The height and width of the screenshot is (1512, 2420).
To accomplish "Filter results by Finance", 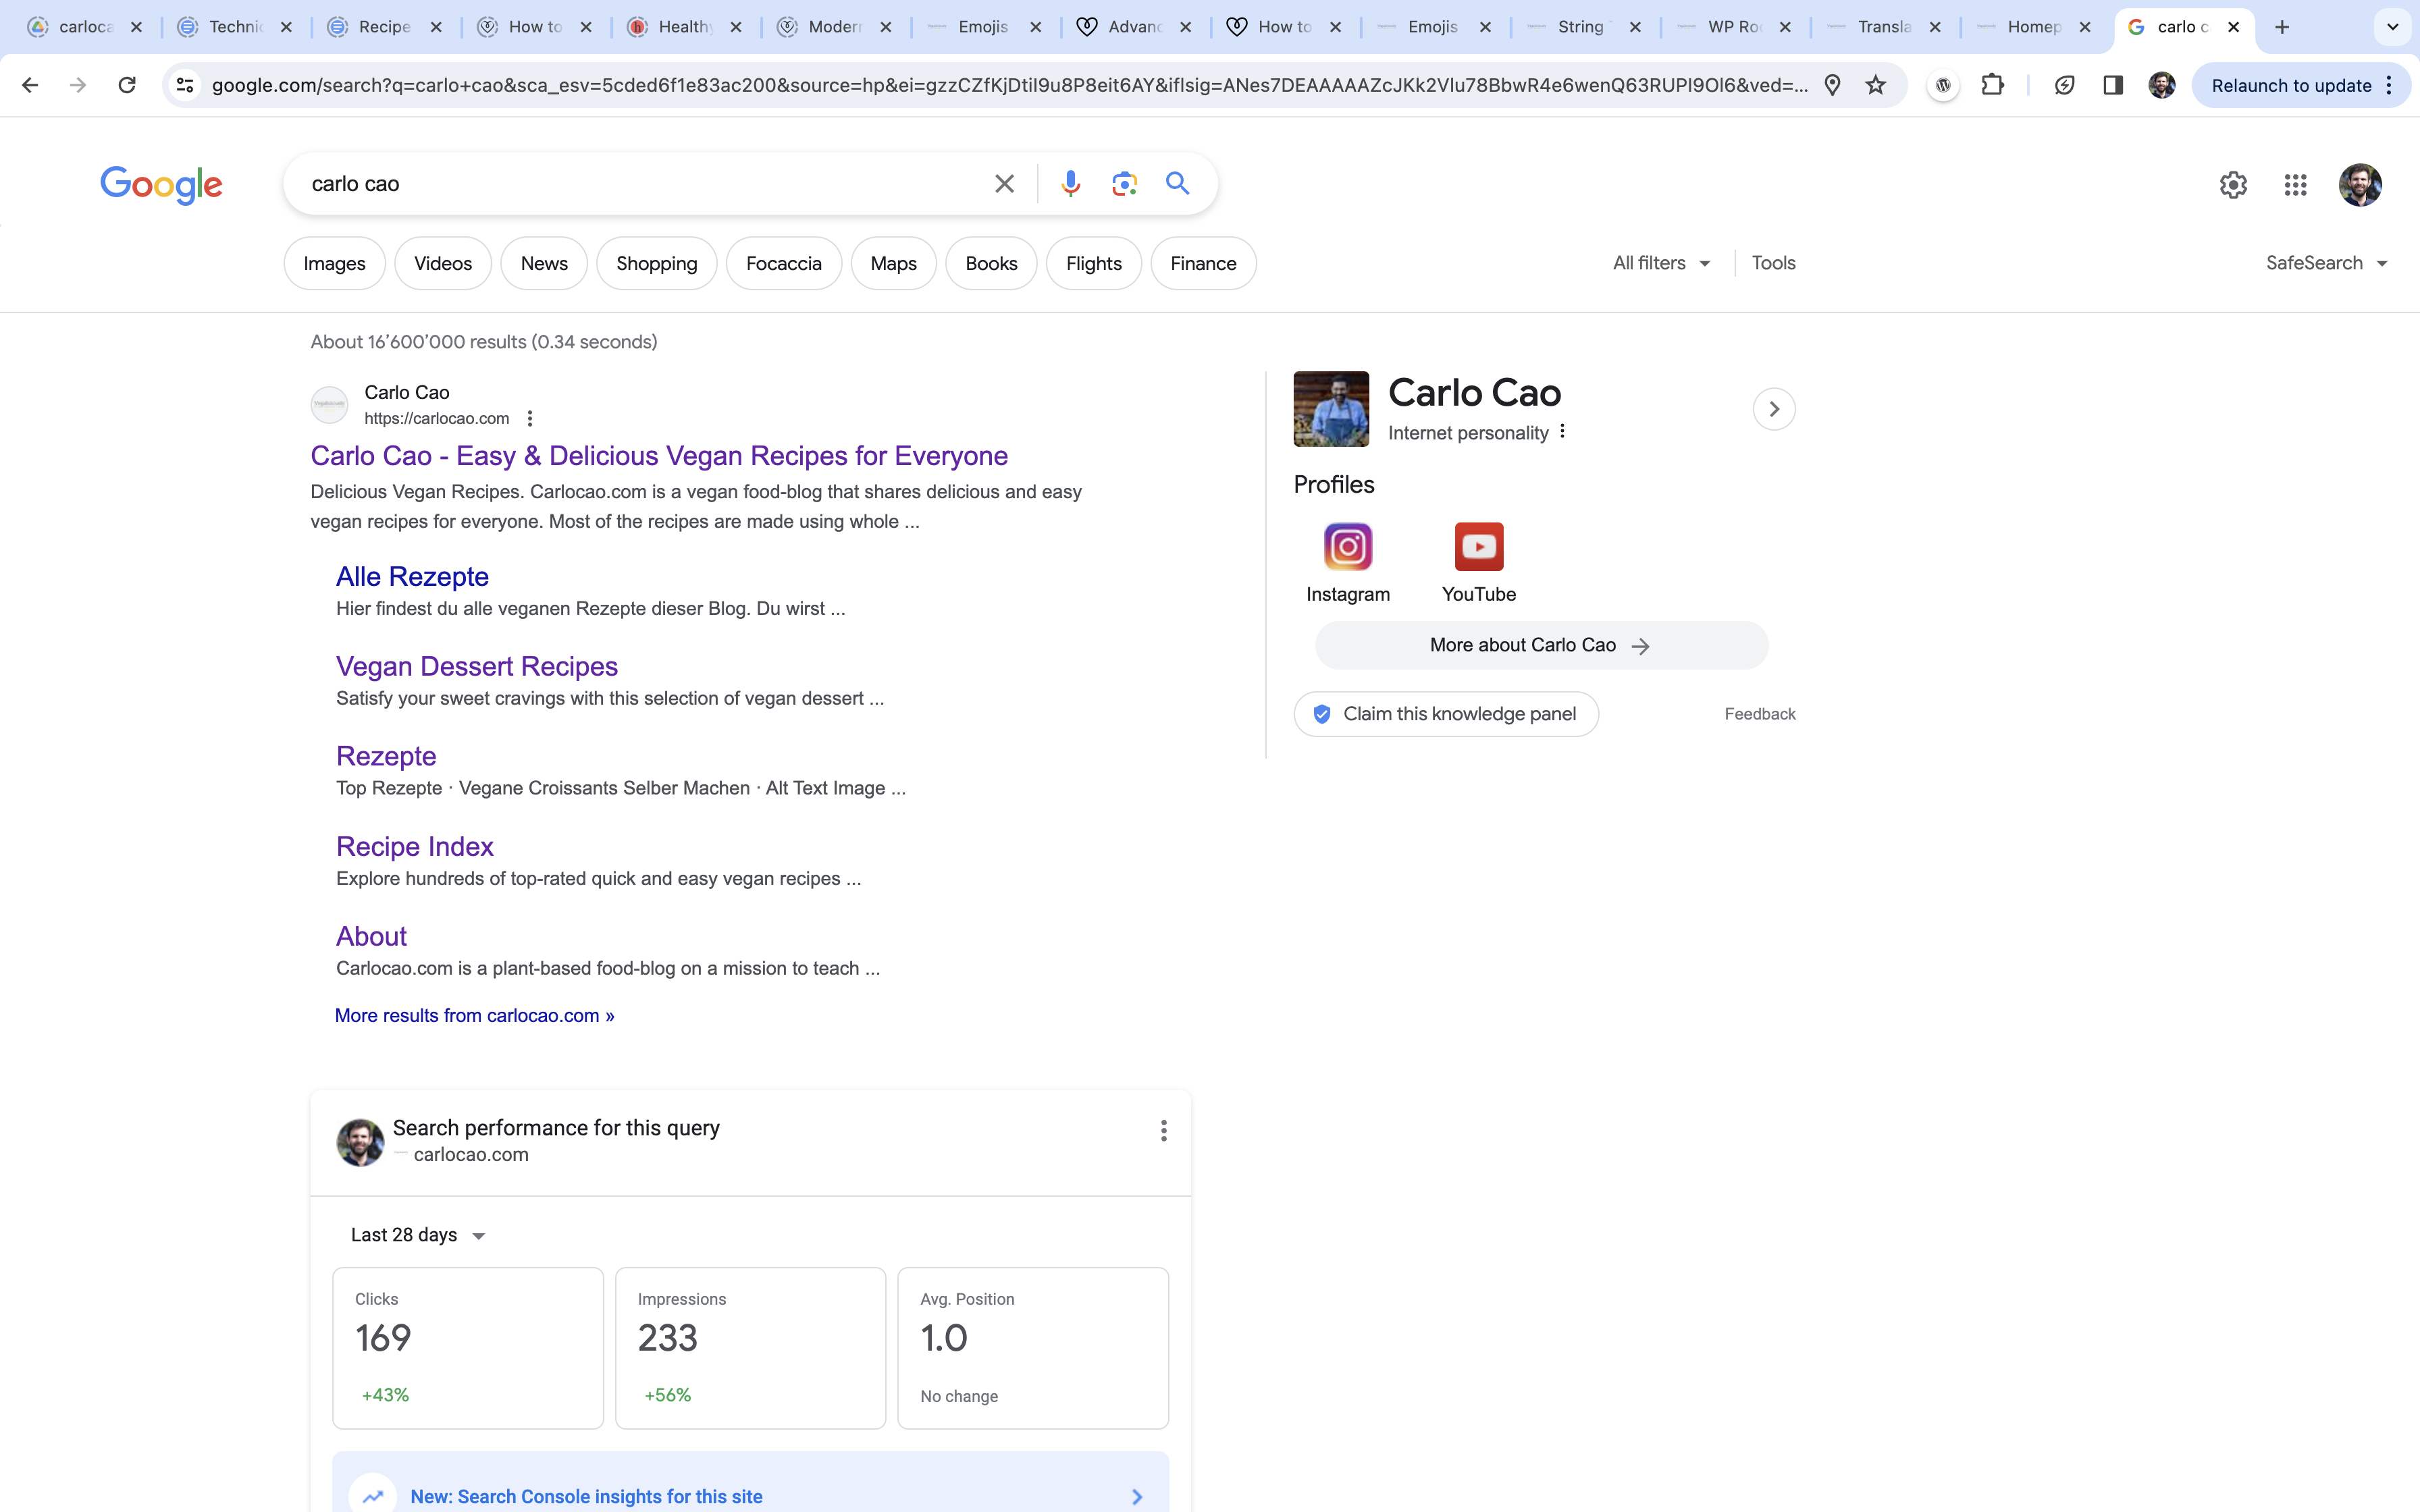I will [x=1204, y=263].
